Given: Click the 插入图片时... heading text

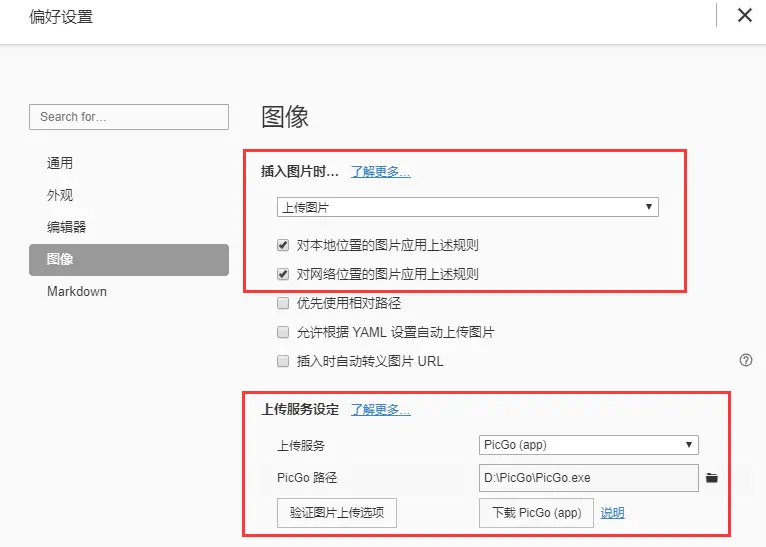Looking at the screenshot, I should click(x=300, y=172).
